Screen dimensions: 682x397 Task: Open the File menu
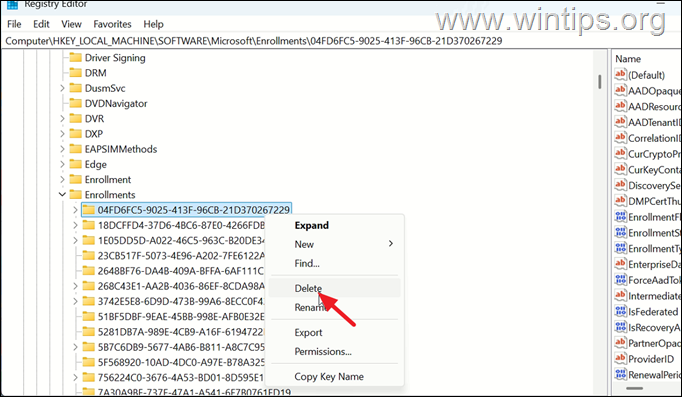click(14, 24)
